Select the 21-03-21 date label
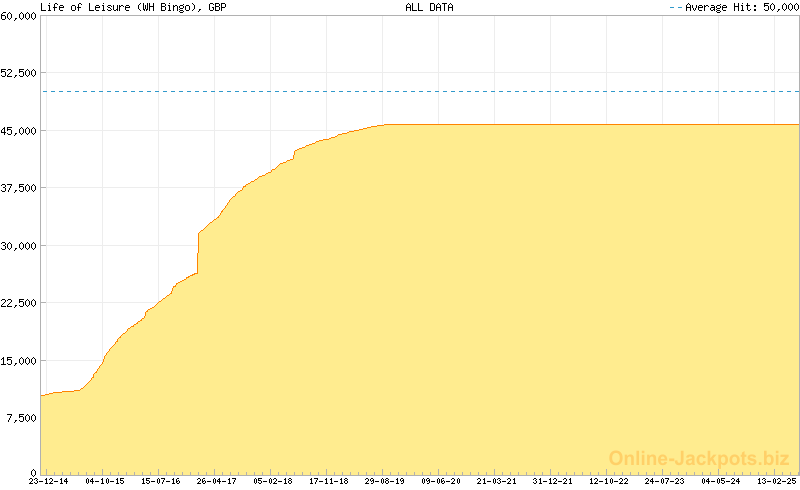This screenshot has height=490, width=800. (x=496, y=481)
